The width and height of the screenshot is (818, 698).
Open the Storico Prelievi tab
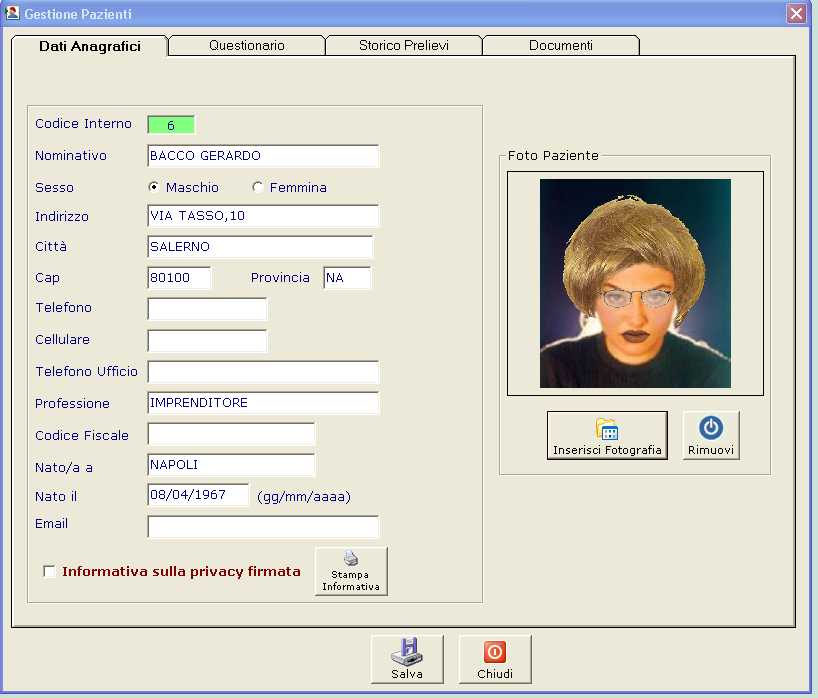tap(404, 45)
